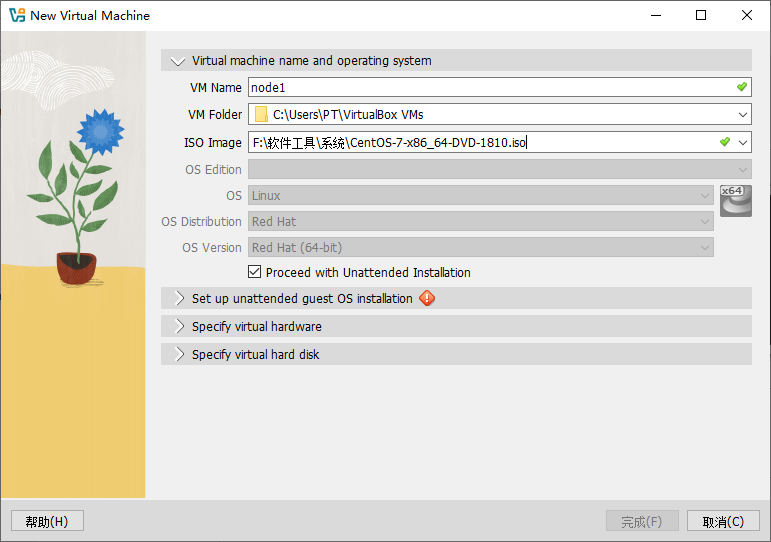771x542 pixels.
Task: Open the OS Edition dropdown
Action: pyautogui.click(x=500, y=169)
